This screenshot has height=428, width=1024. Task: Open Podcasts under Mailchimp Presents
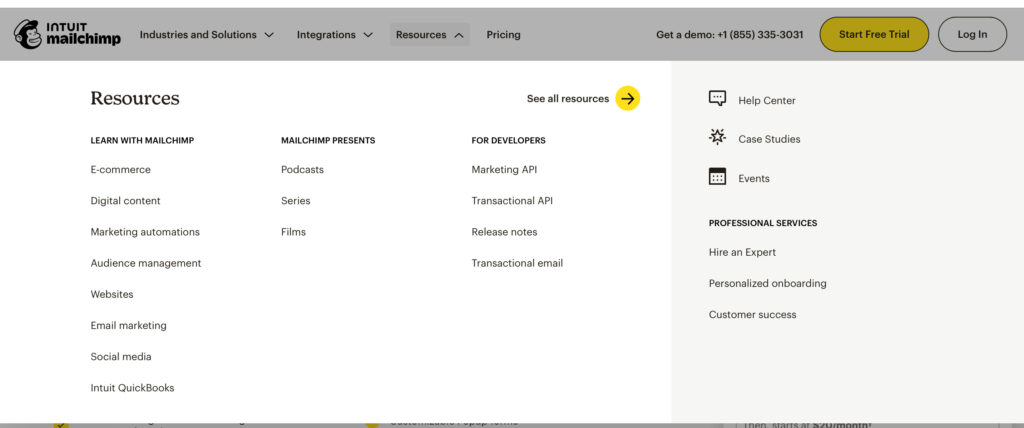(302, 169)
